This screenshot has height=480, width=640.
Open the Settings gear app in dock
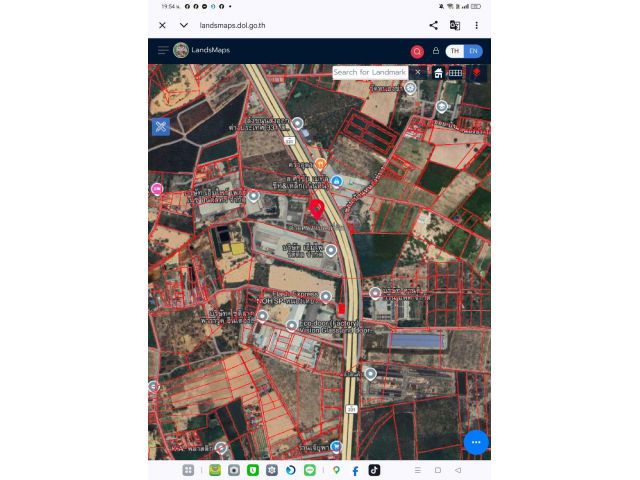pos(272,470)
